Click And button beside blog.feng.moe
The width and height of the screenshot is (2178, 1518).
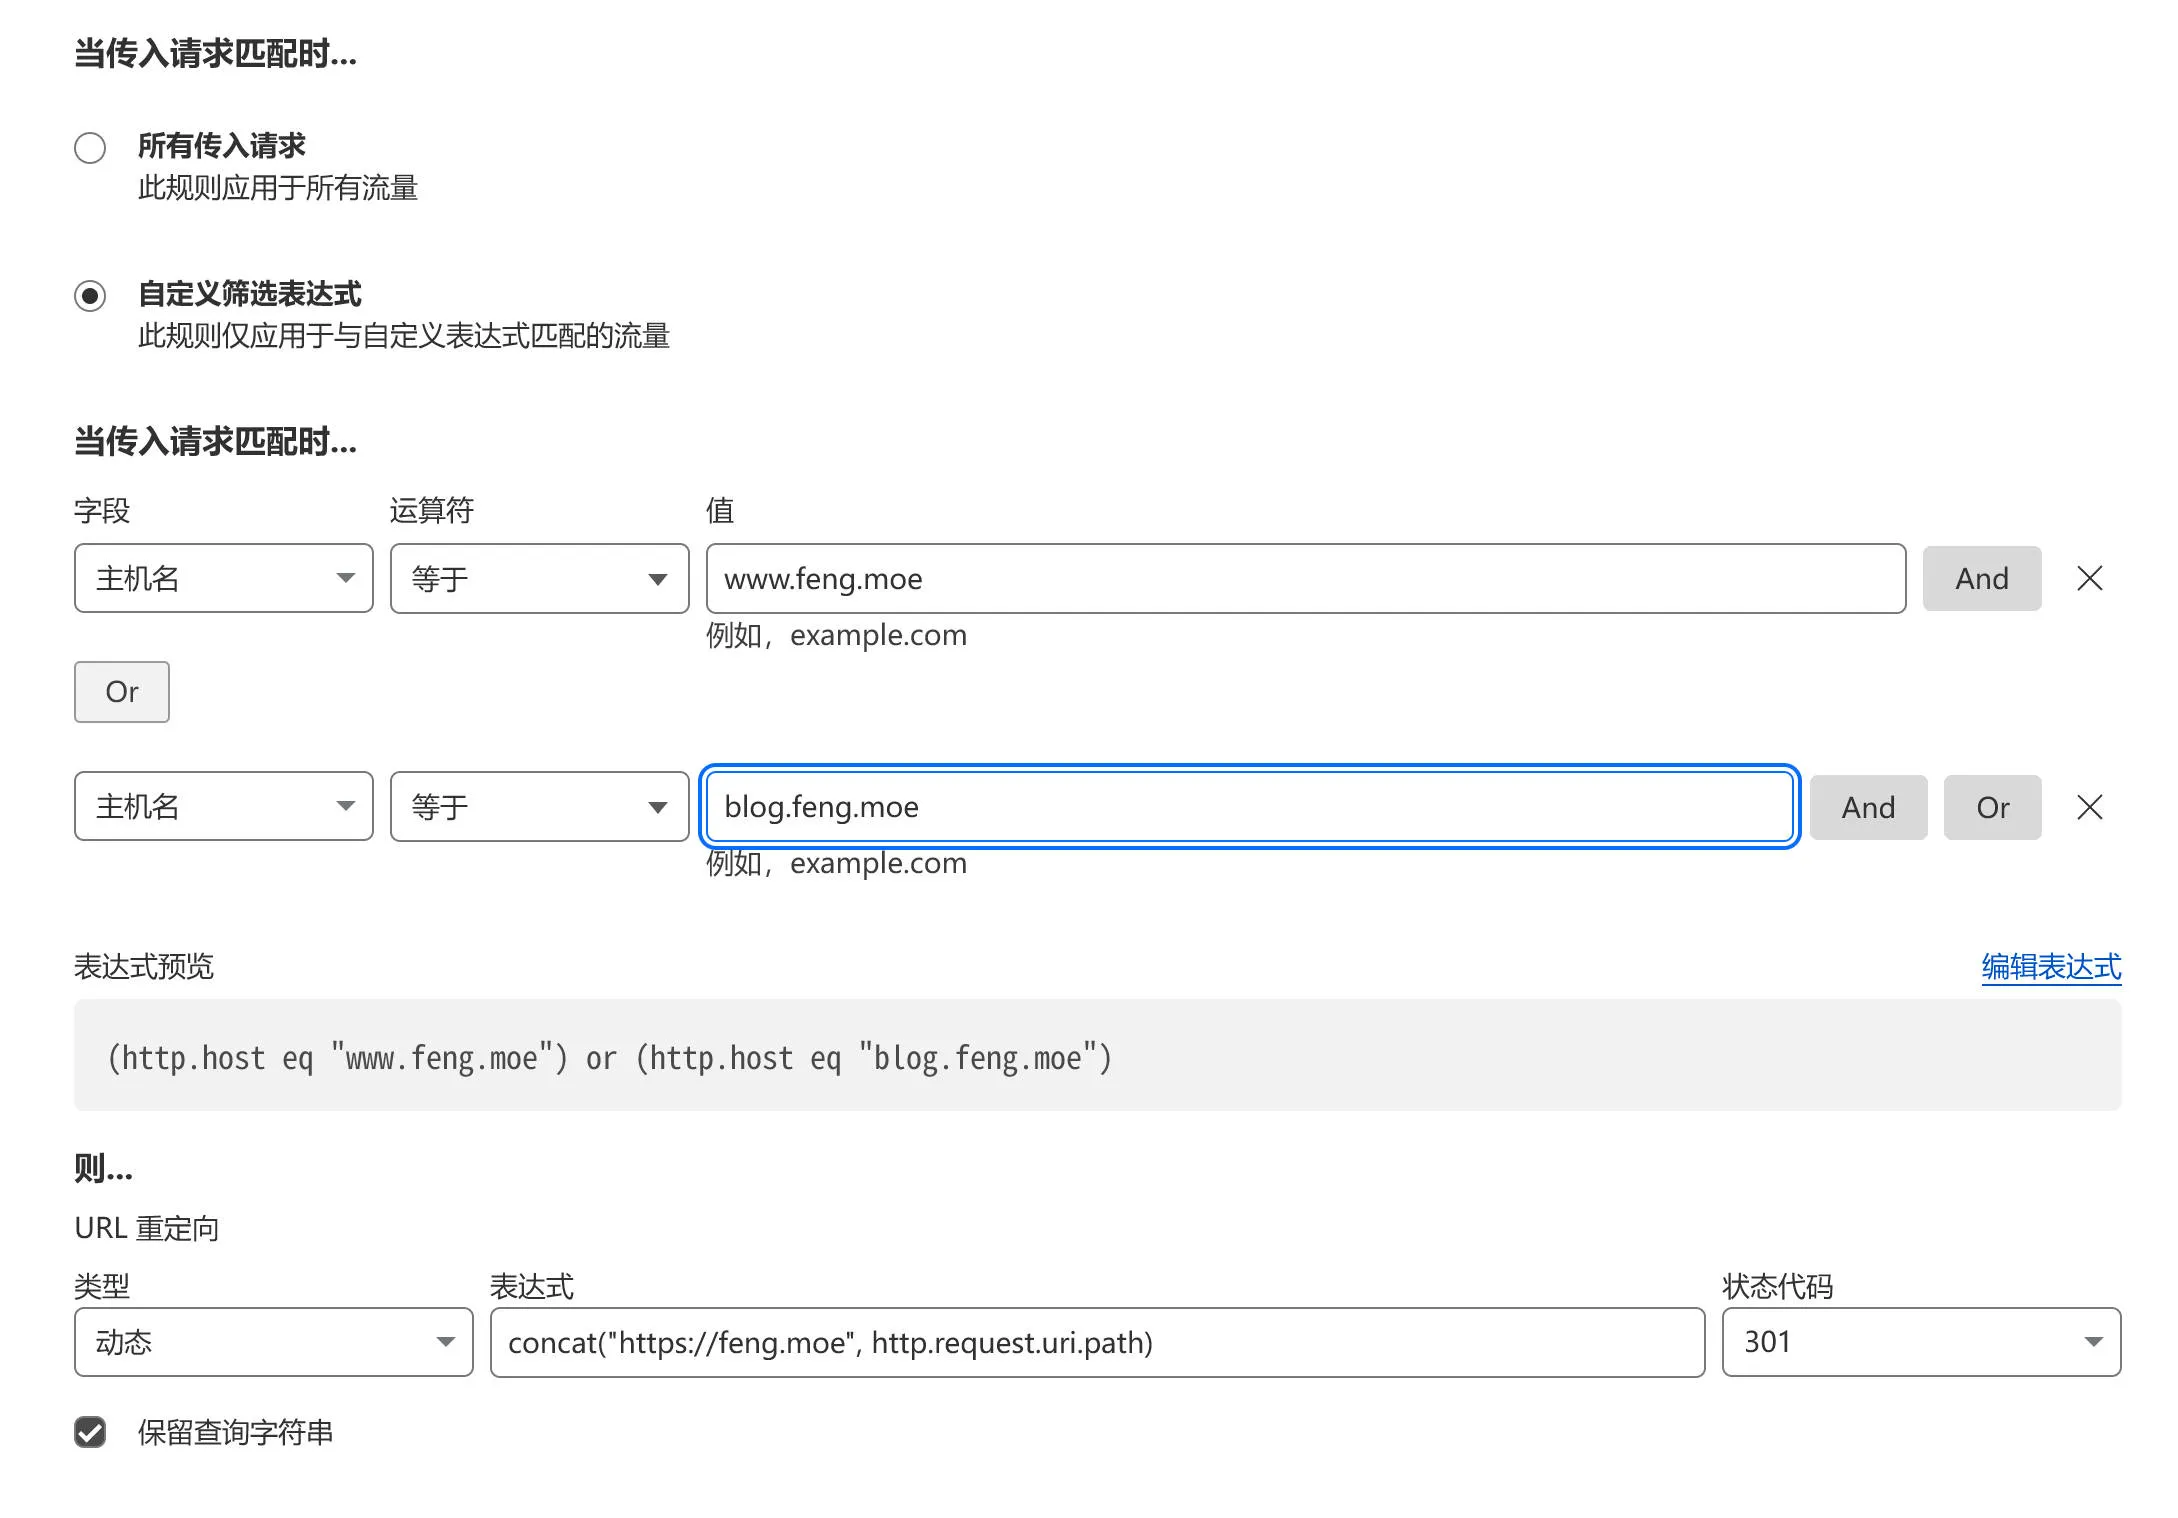pos(1869,807)
